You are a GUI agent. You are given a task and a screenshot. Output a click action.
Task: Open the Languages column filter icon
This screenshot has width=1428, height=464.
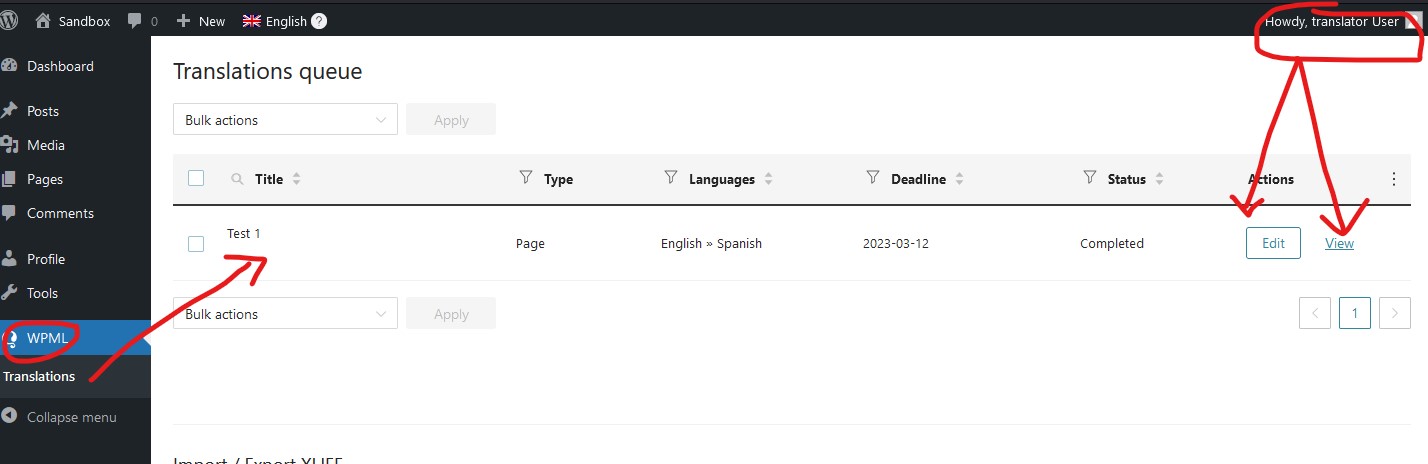(x=671, y=177)
